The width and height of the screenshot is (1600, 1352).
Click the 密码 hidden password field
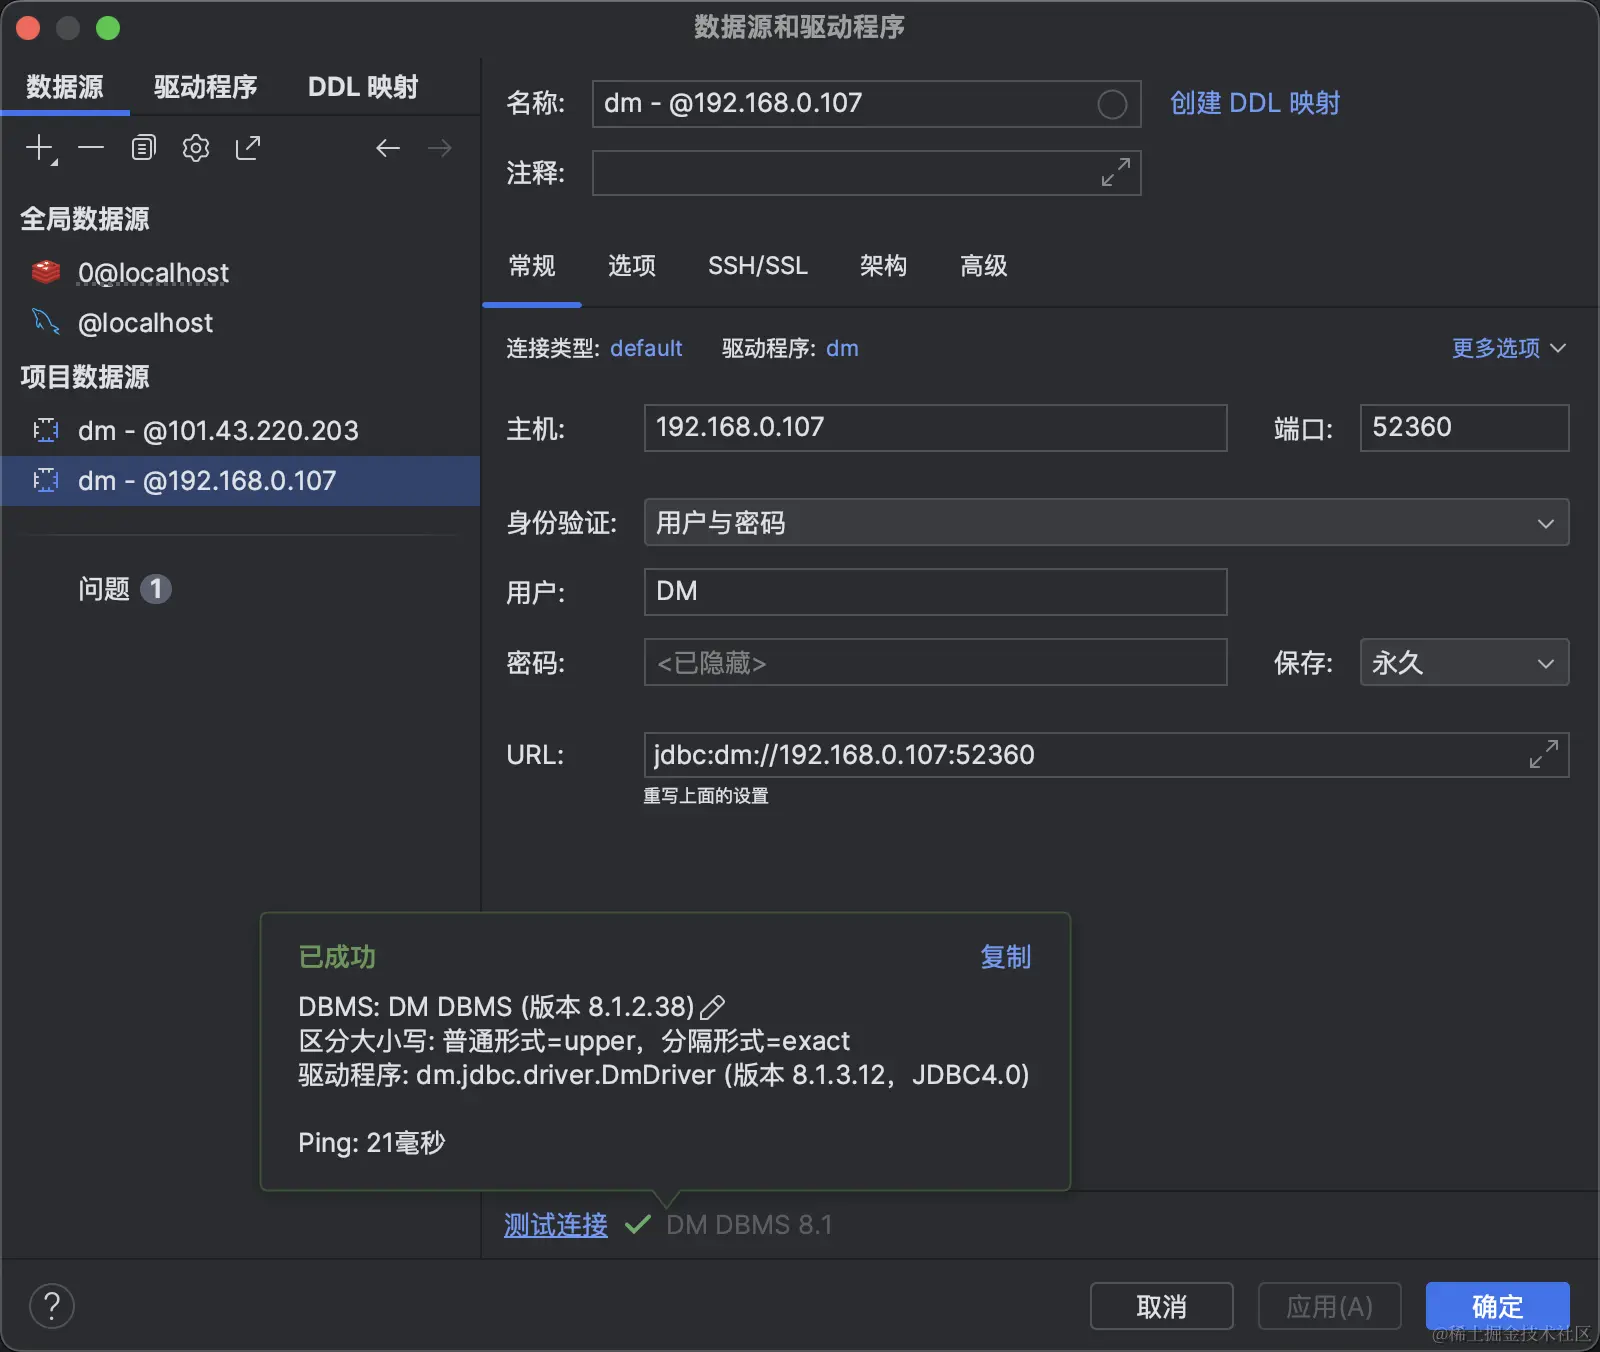[935, 662]
